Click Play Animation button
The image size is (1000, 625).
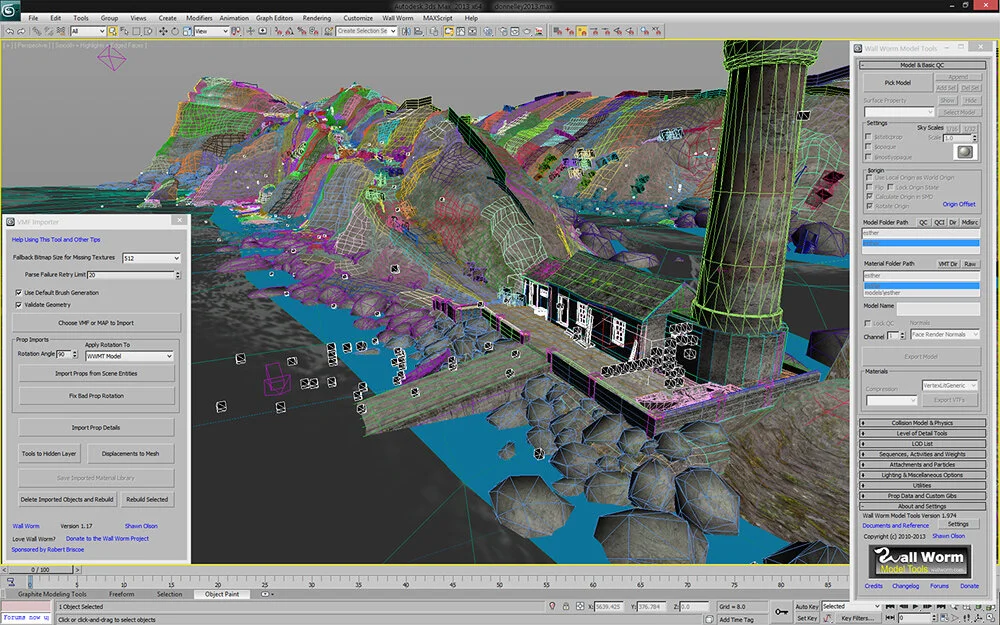click(x=915, y=607)
